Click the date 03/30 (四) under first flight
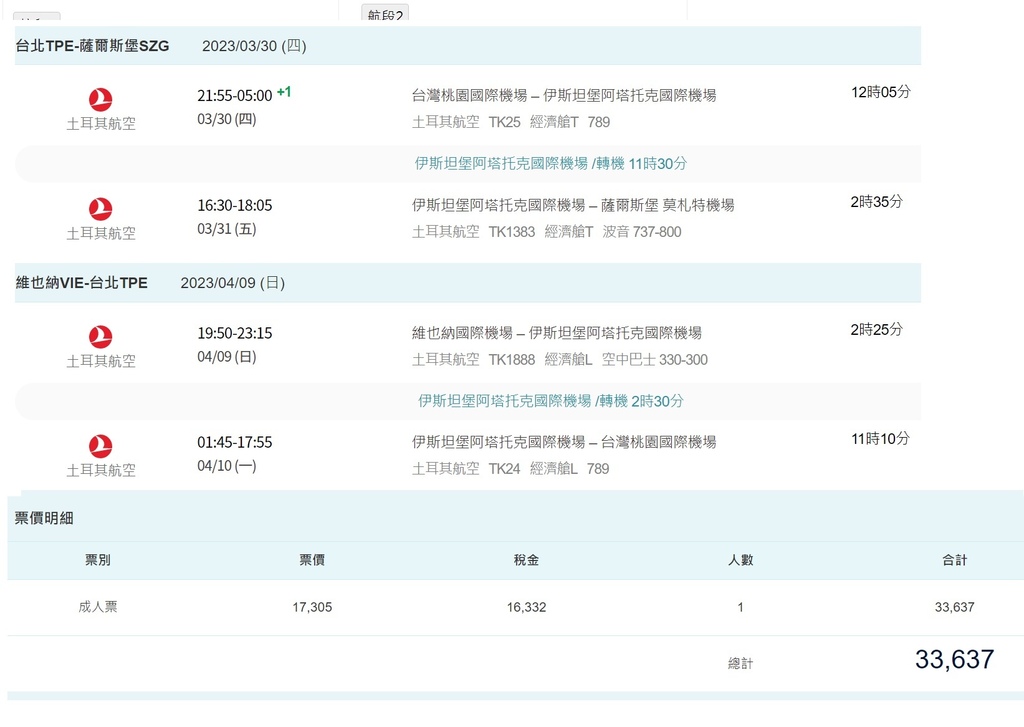The height and width of the screenshot is (727, 1024). (x=227, y=120)
